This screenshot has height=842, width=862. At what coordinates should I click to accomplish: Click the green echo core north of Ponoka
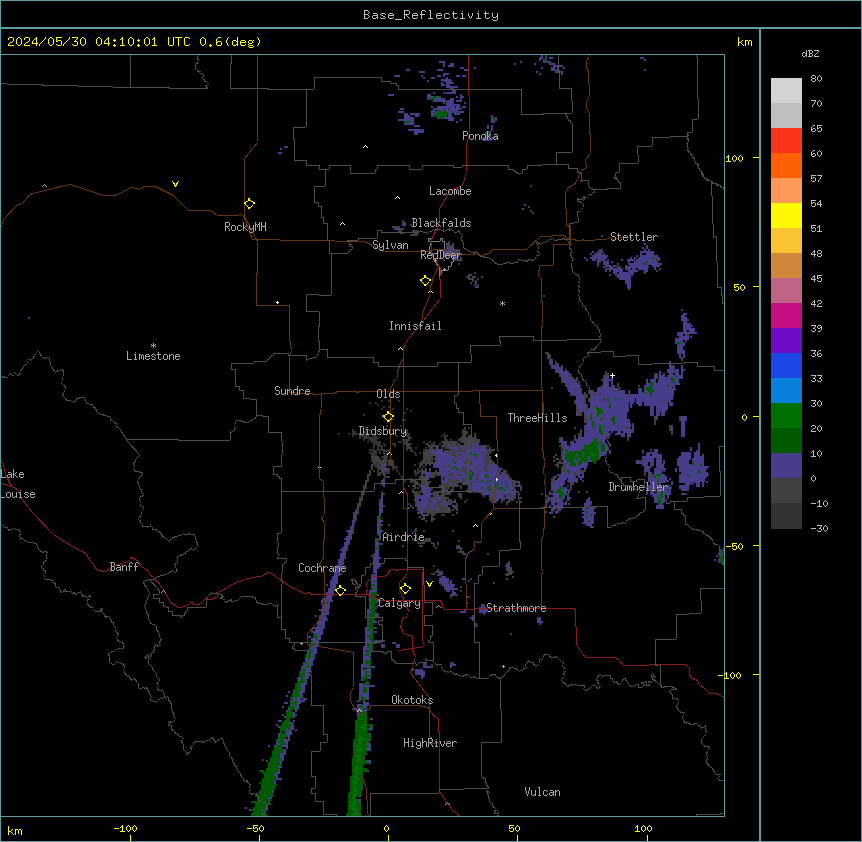(x=440, y=114)
